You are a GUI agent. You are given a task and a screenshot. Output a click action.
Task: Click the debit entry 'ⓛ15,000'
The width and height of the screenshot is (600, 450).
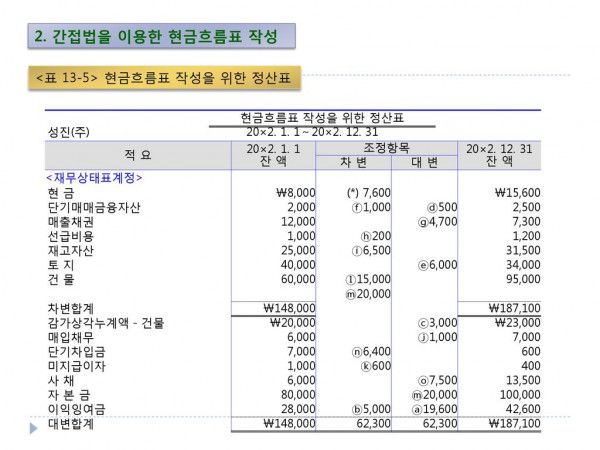click(x=368, y=279)
